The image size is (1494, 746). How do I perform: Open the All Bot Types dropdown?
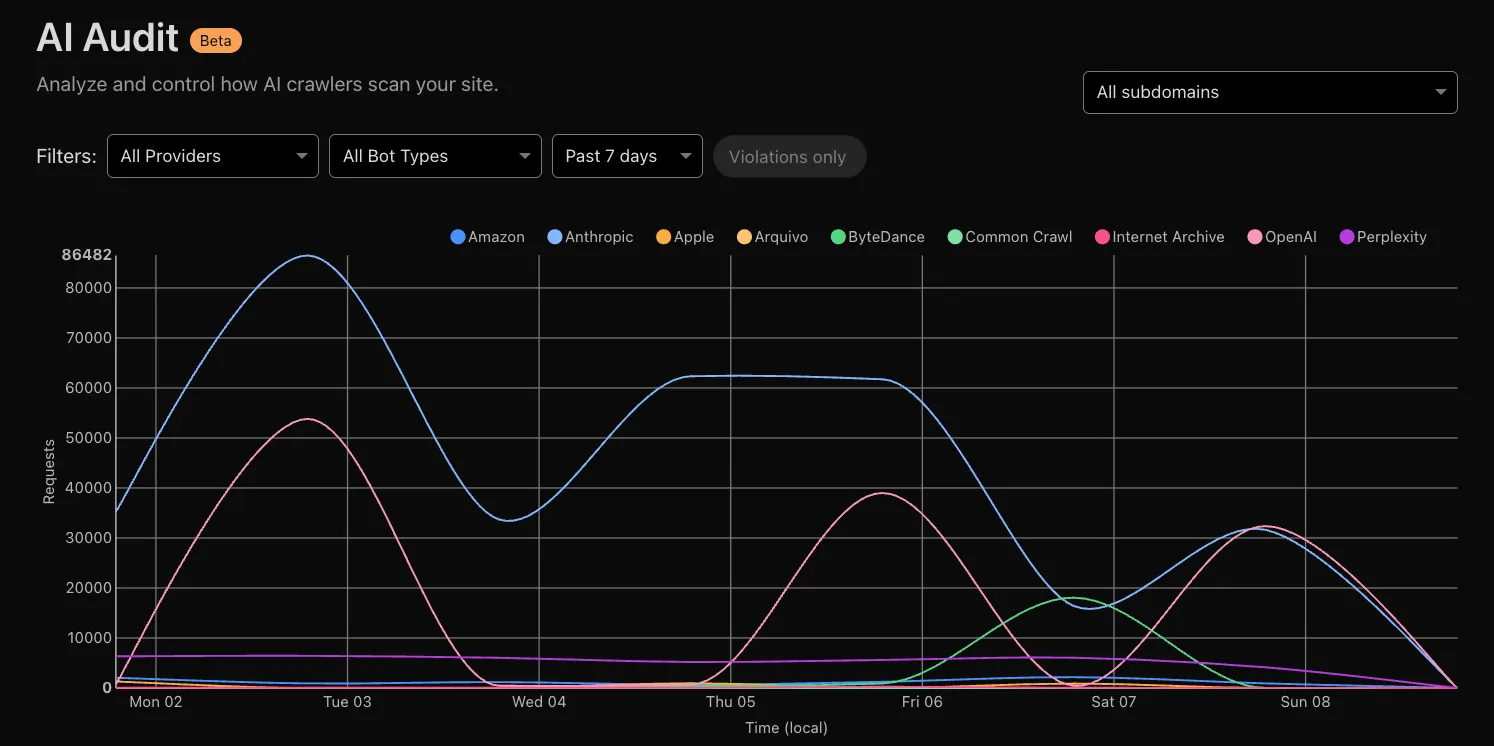point(435,156)
